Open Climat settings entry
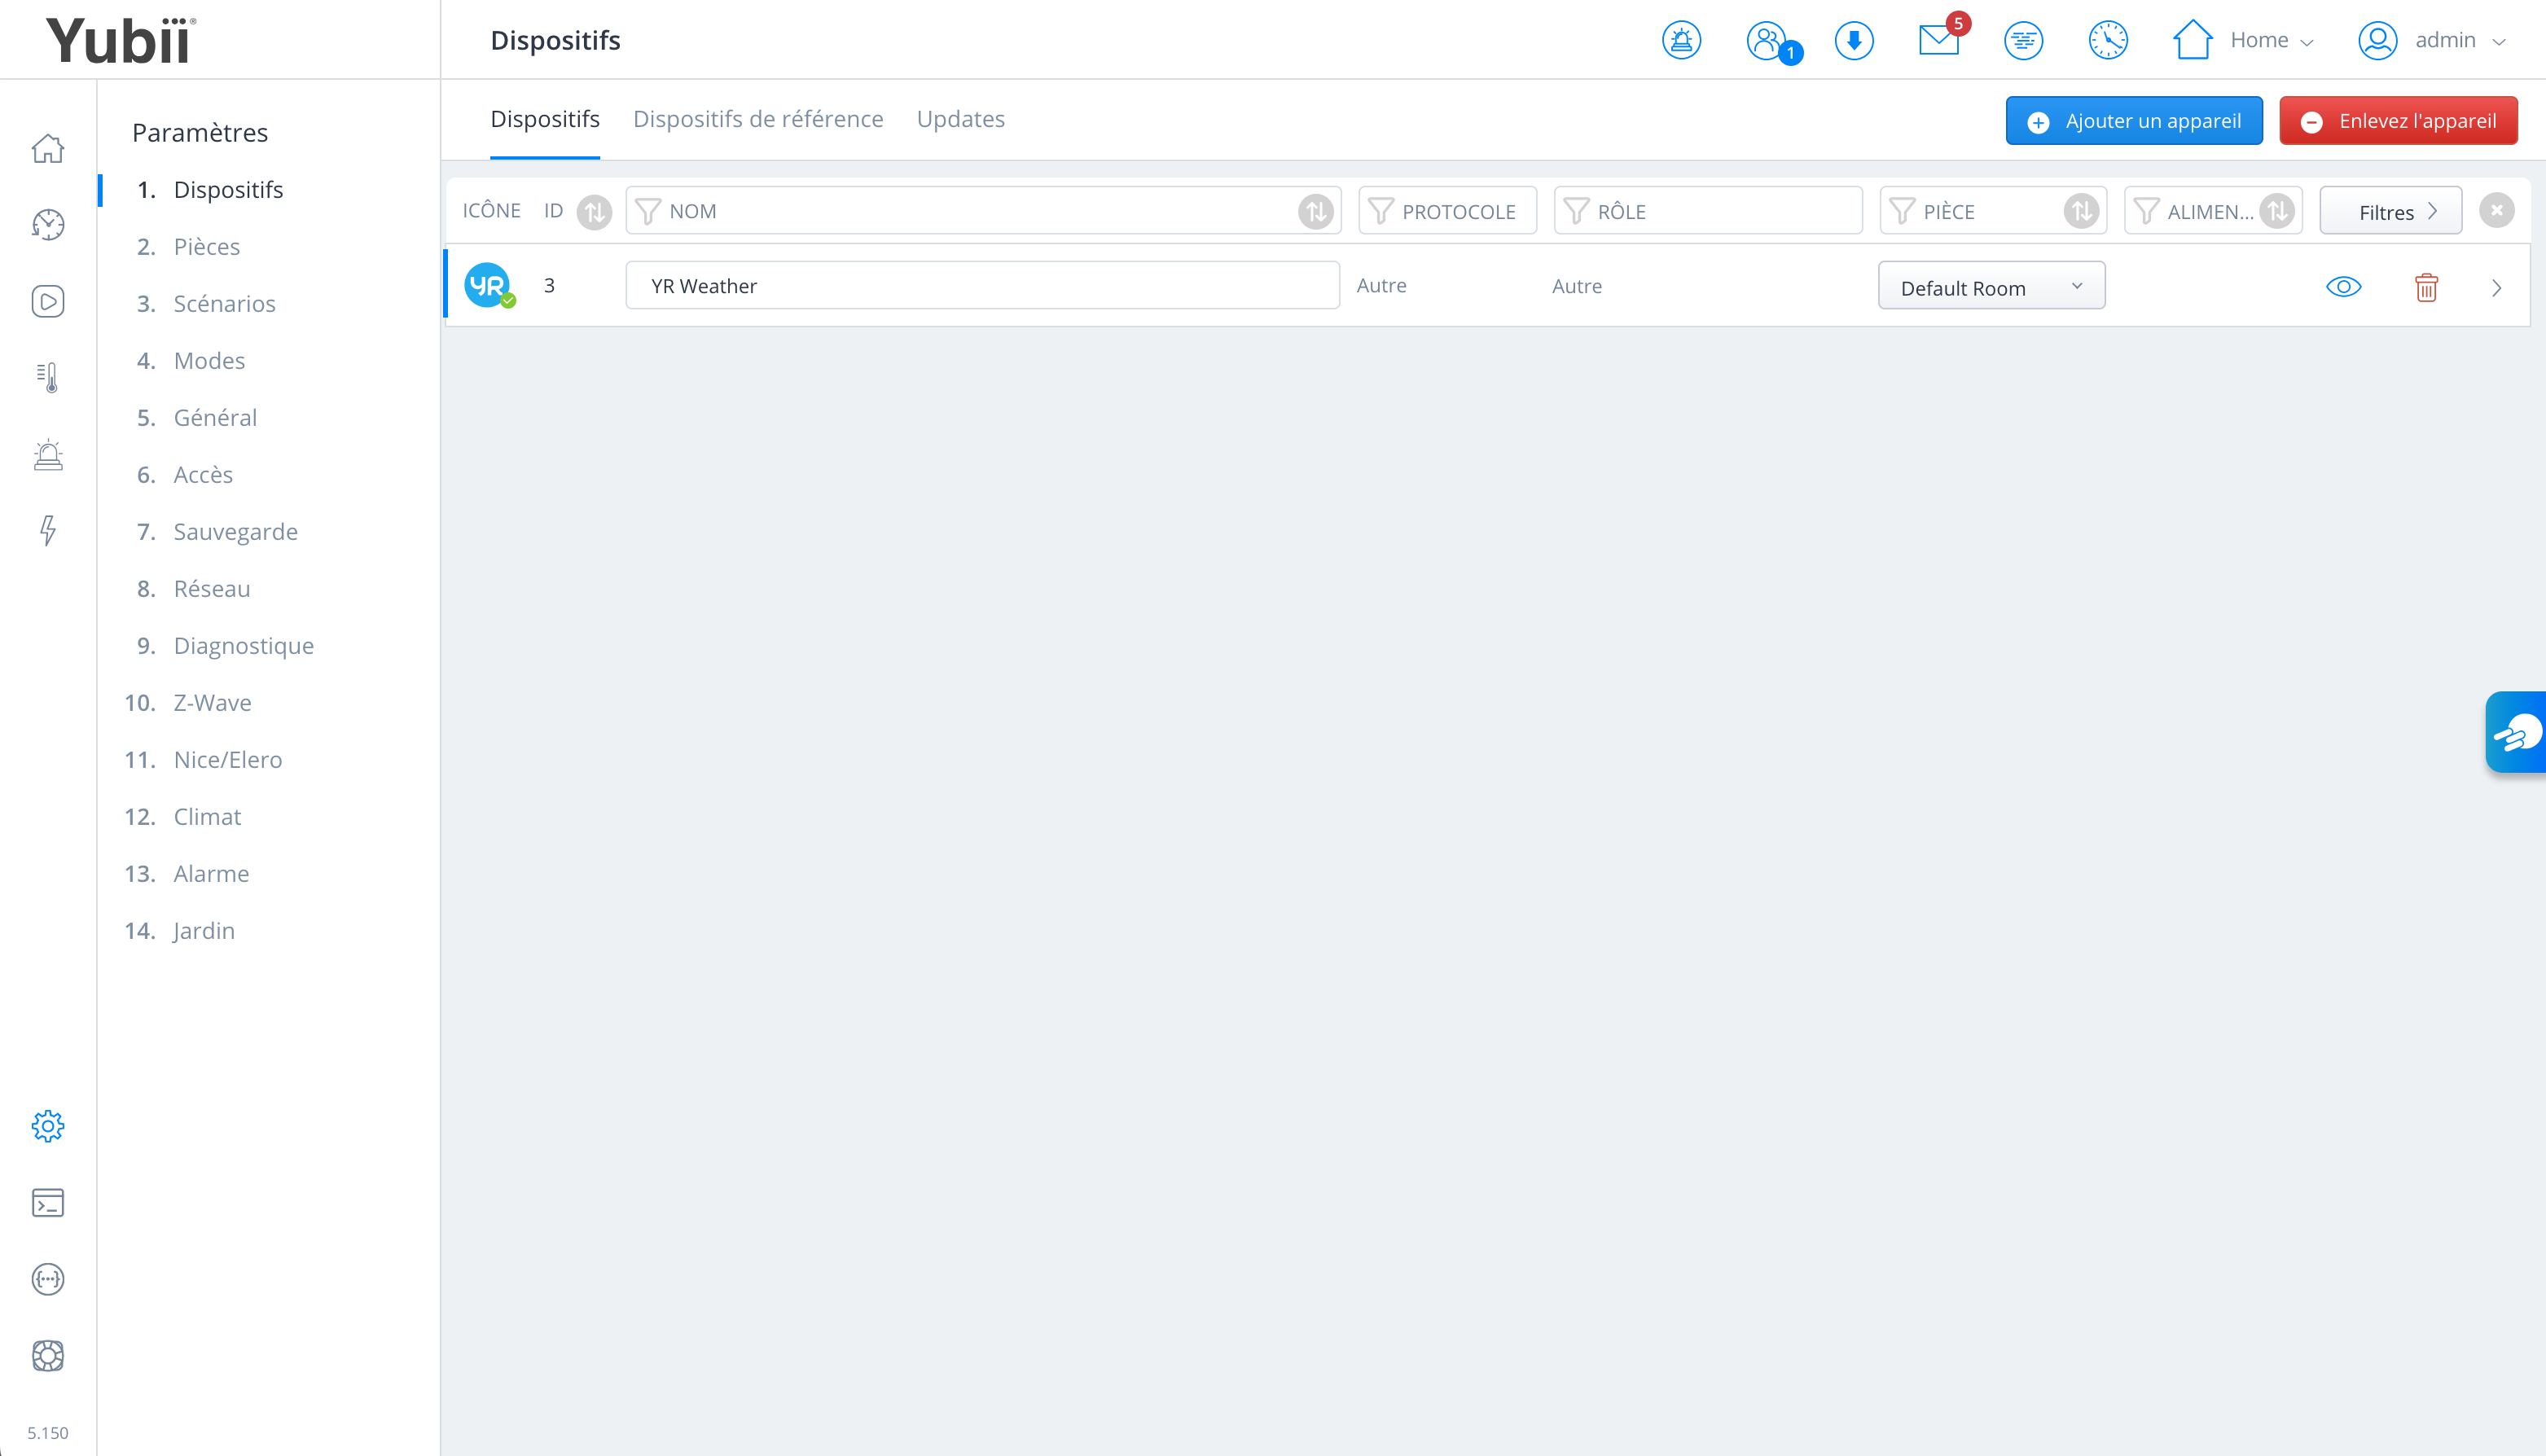 [x=207, y=816]
